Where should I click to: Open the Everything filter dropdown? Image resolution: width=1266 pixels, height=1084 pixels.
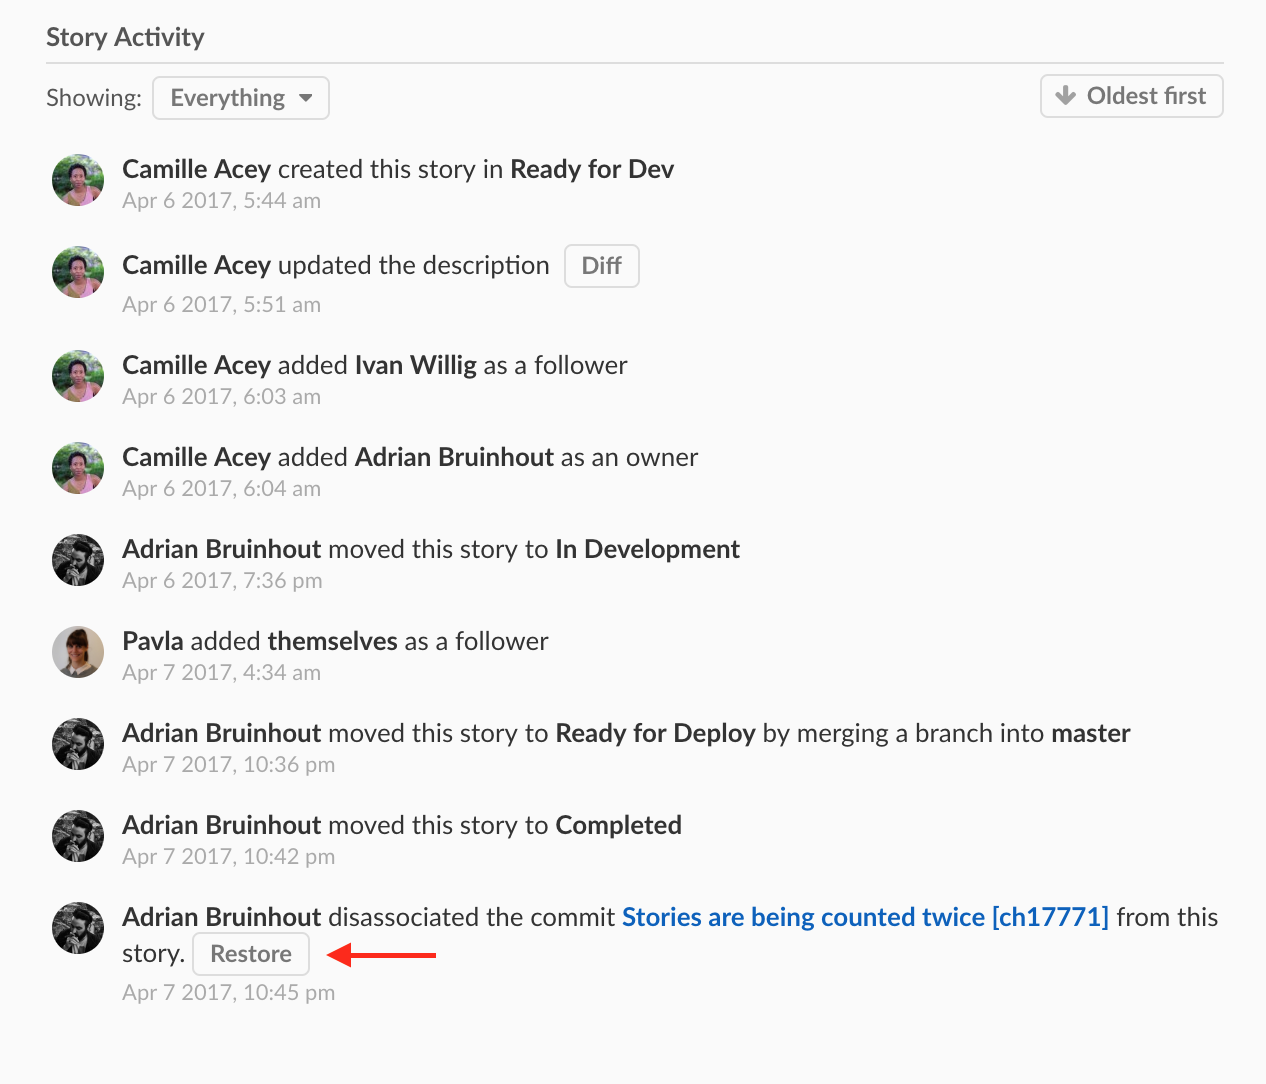[x=241, y=98]
